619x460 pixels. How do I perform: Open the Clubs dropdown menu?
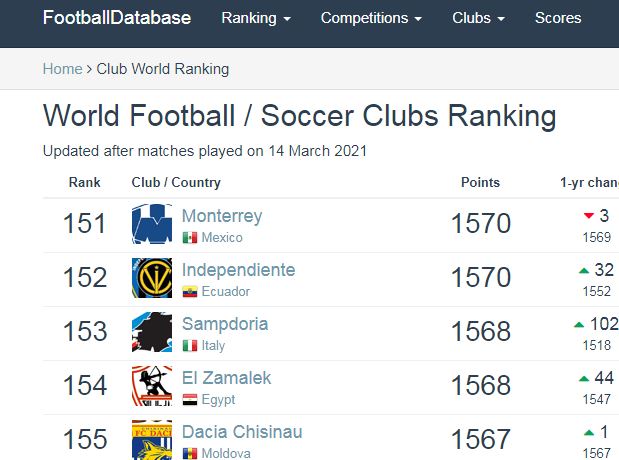tap(478, 18)
